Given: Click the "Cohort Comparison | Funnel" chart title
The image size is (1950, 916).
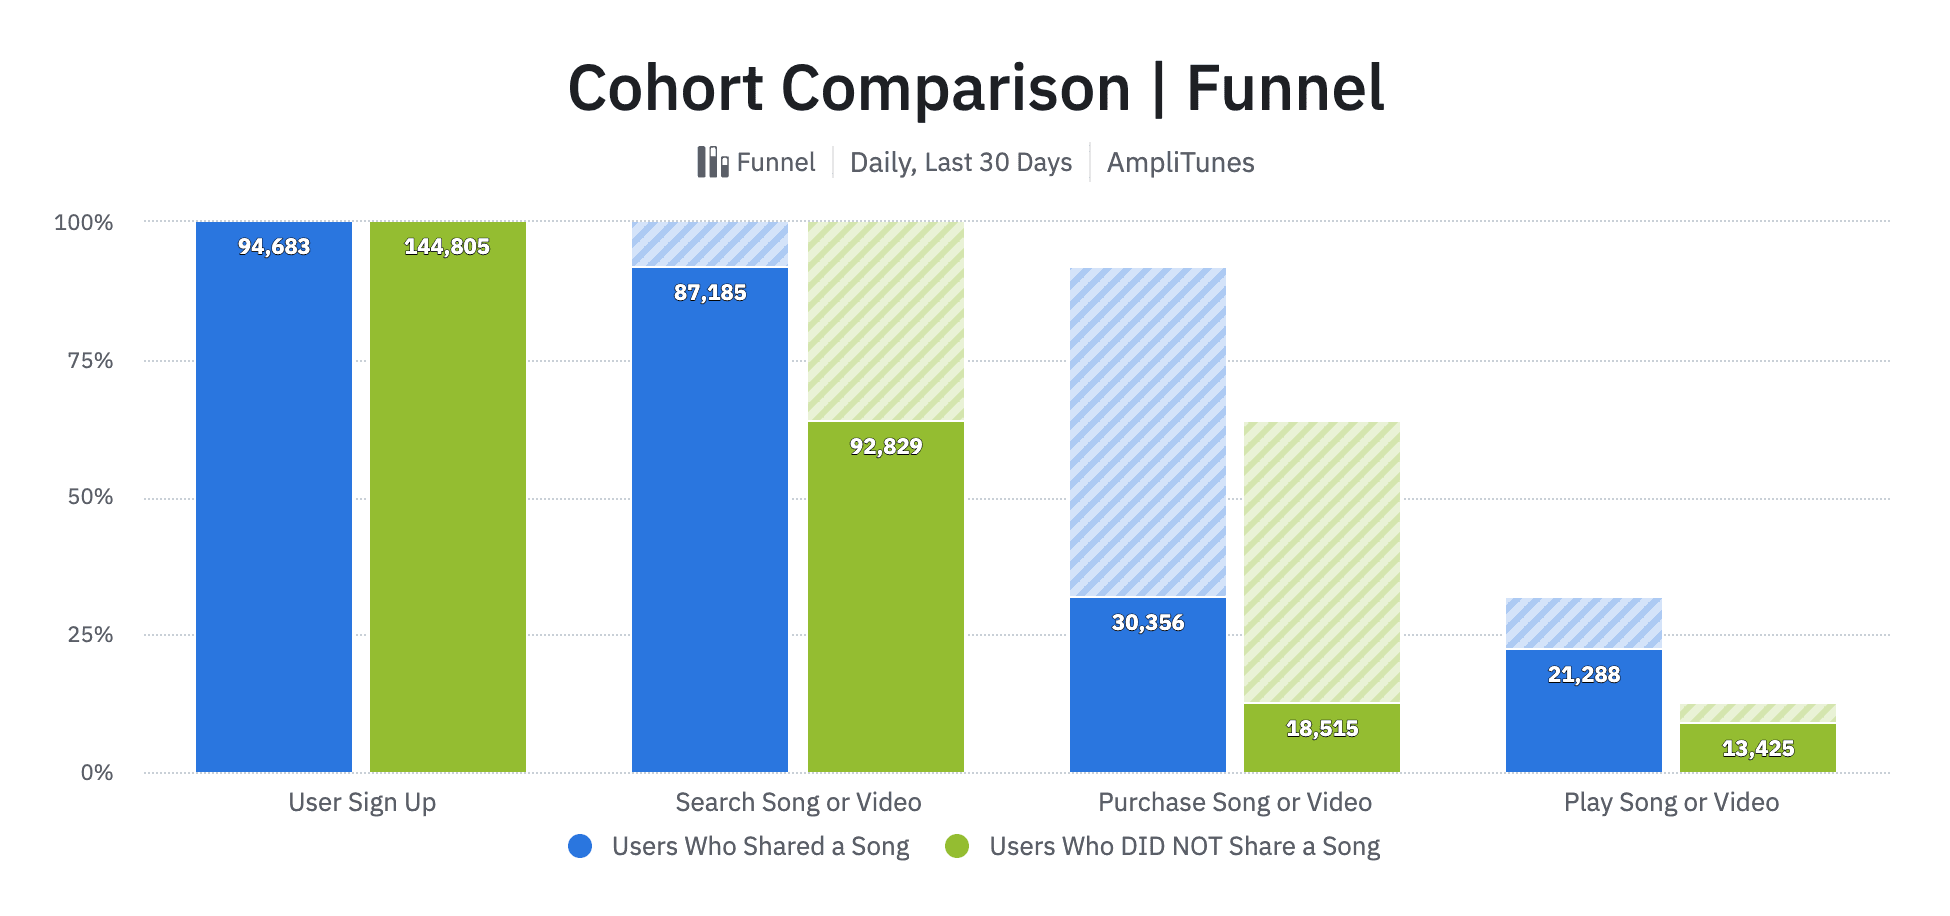Looking at the screenshot, I should (x=975, y=88).
